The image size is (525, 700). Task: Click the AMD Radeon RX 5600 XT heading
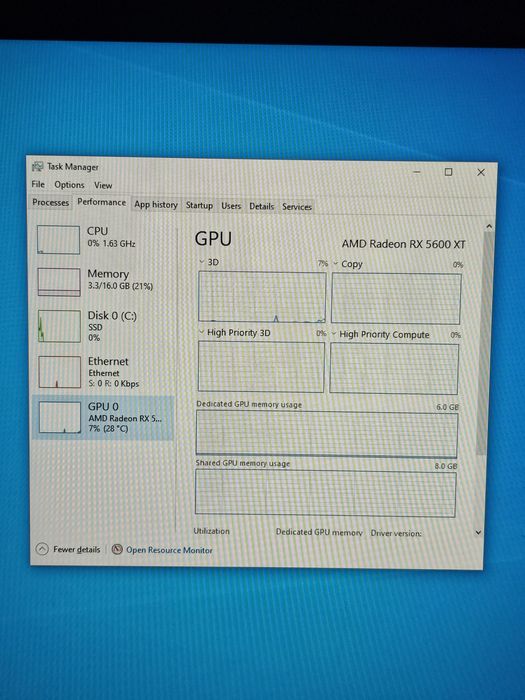(x=404, y=244)
